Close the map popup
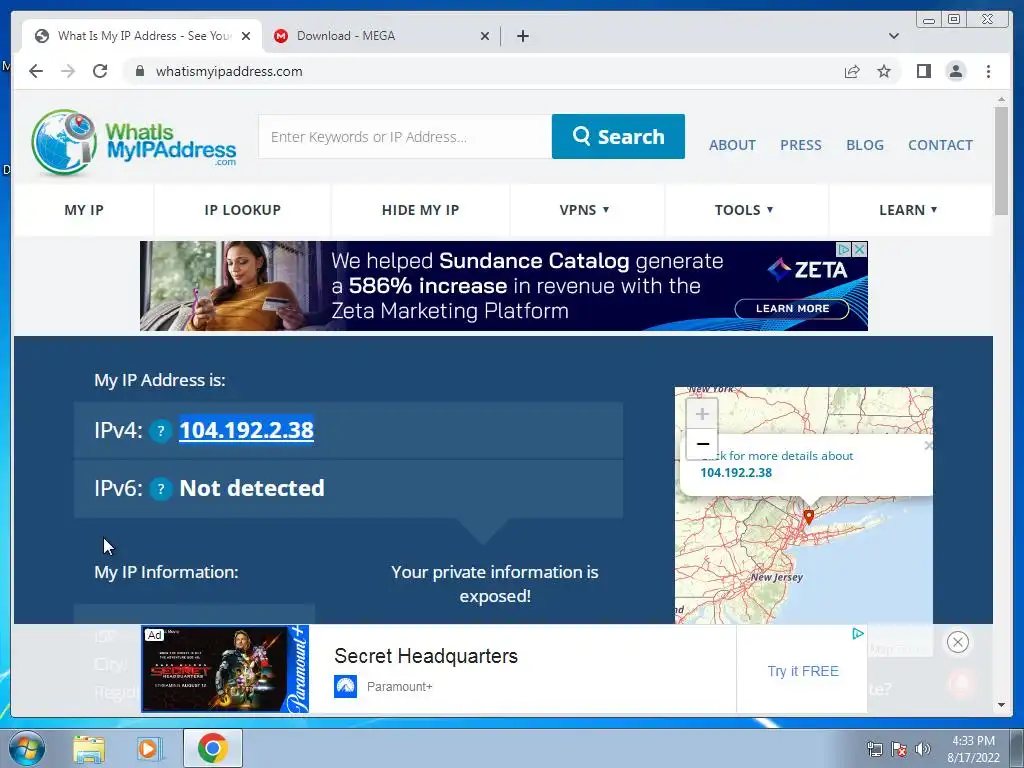1024x768 pixels. (x=928, y=445)
